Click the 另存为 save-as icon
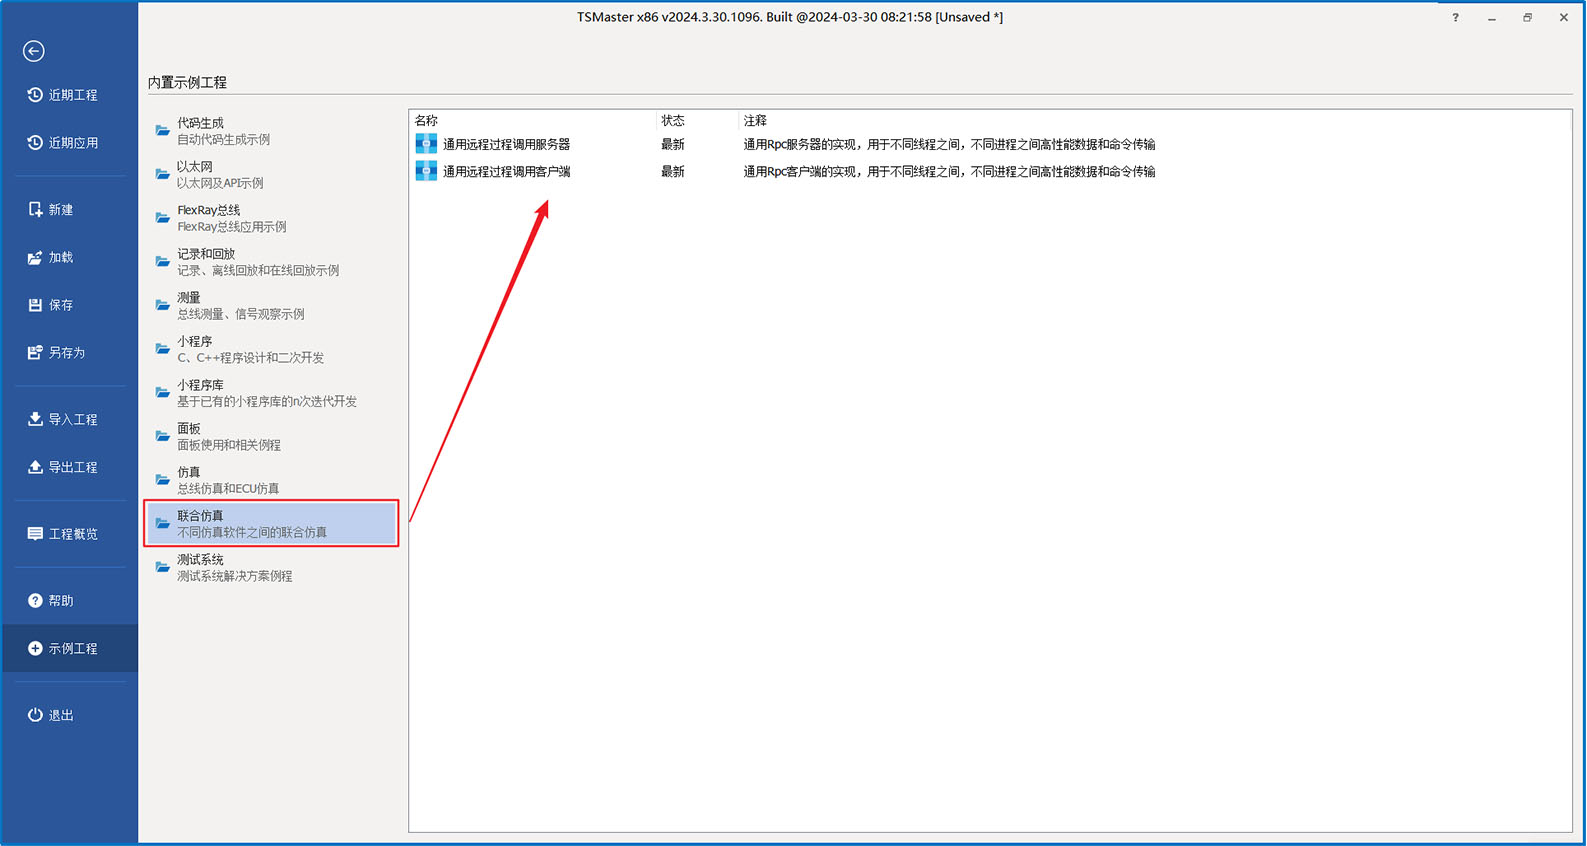The image size is (1587, 846). (x=35, y=352)
